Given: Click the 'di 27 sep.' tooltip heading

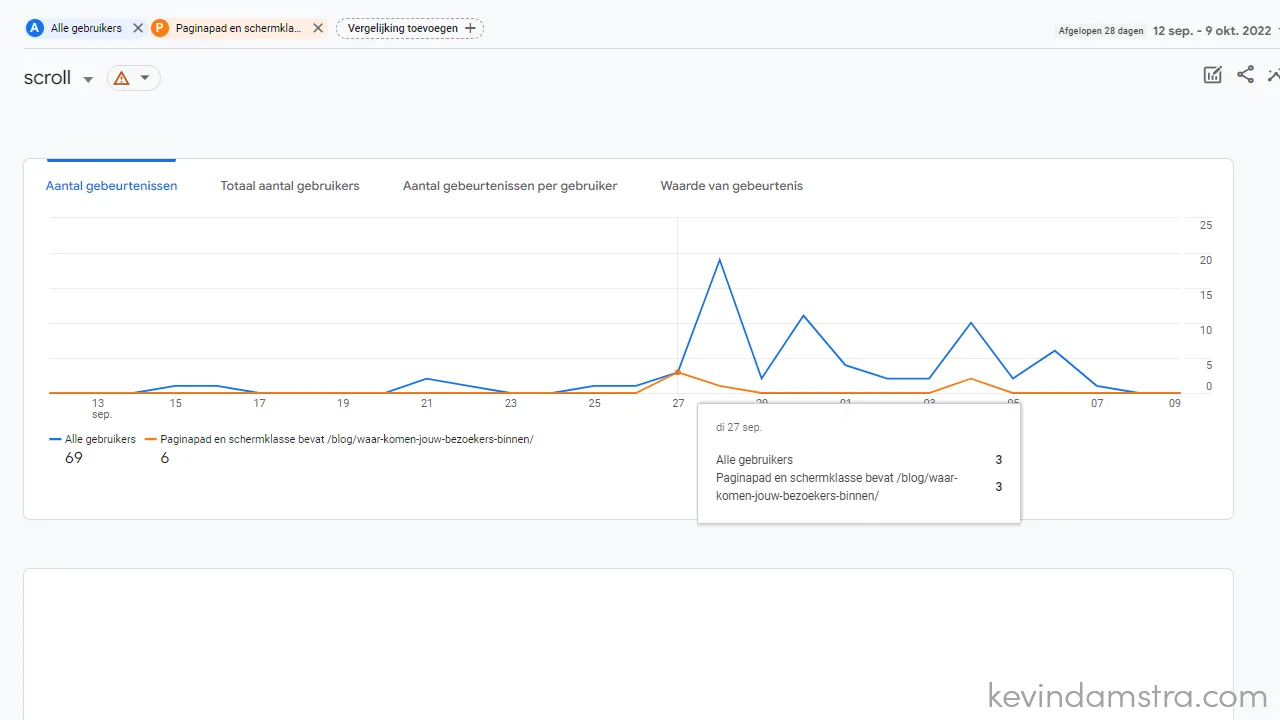Looking at the screenshot, I should [739, 427].
